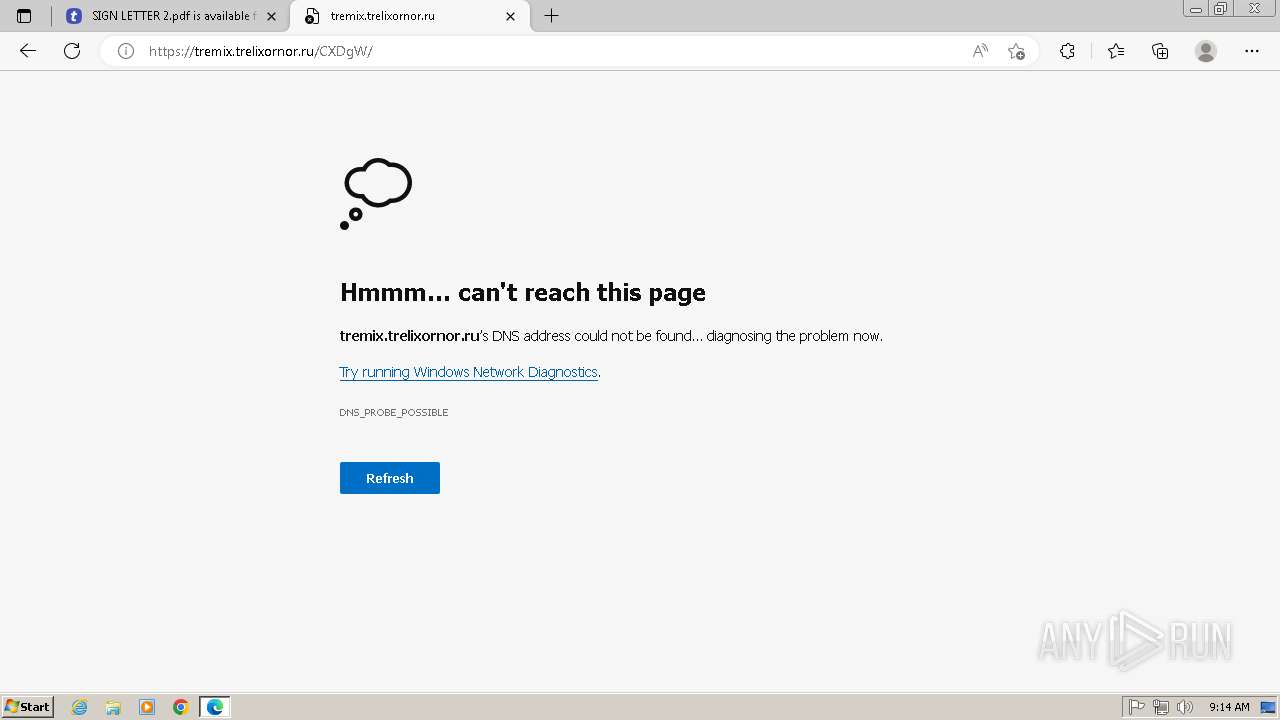The height and width of the screenshot is (720, 1280).
Task: Go back to previous page
Action: (28, 51)
